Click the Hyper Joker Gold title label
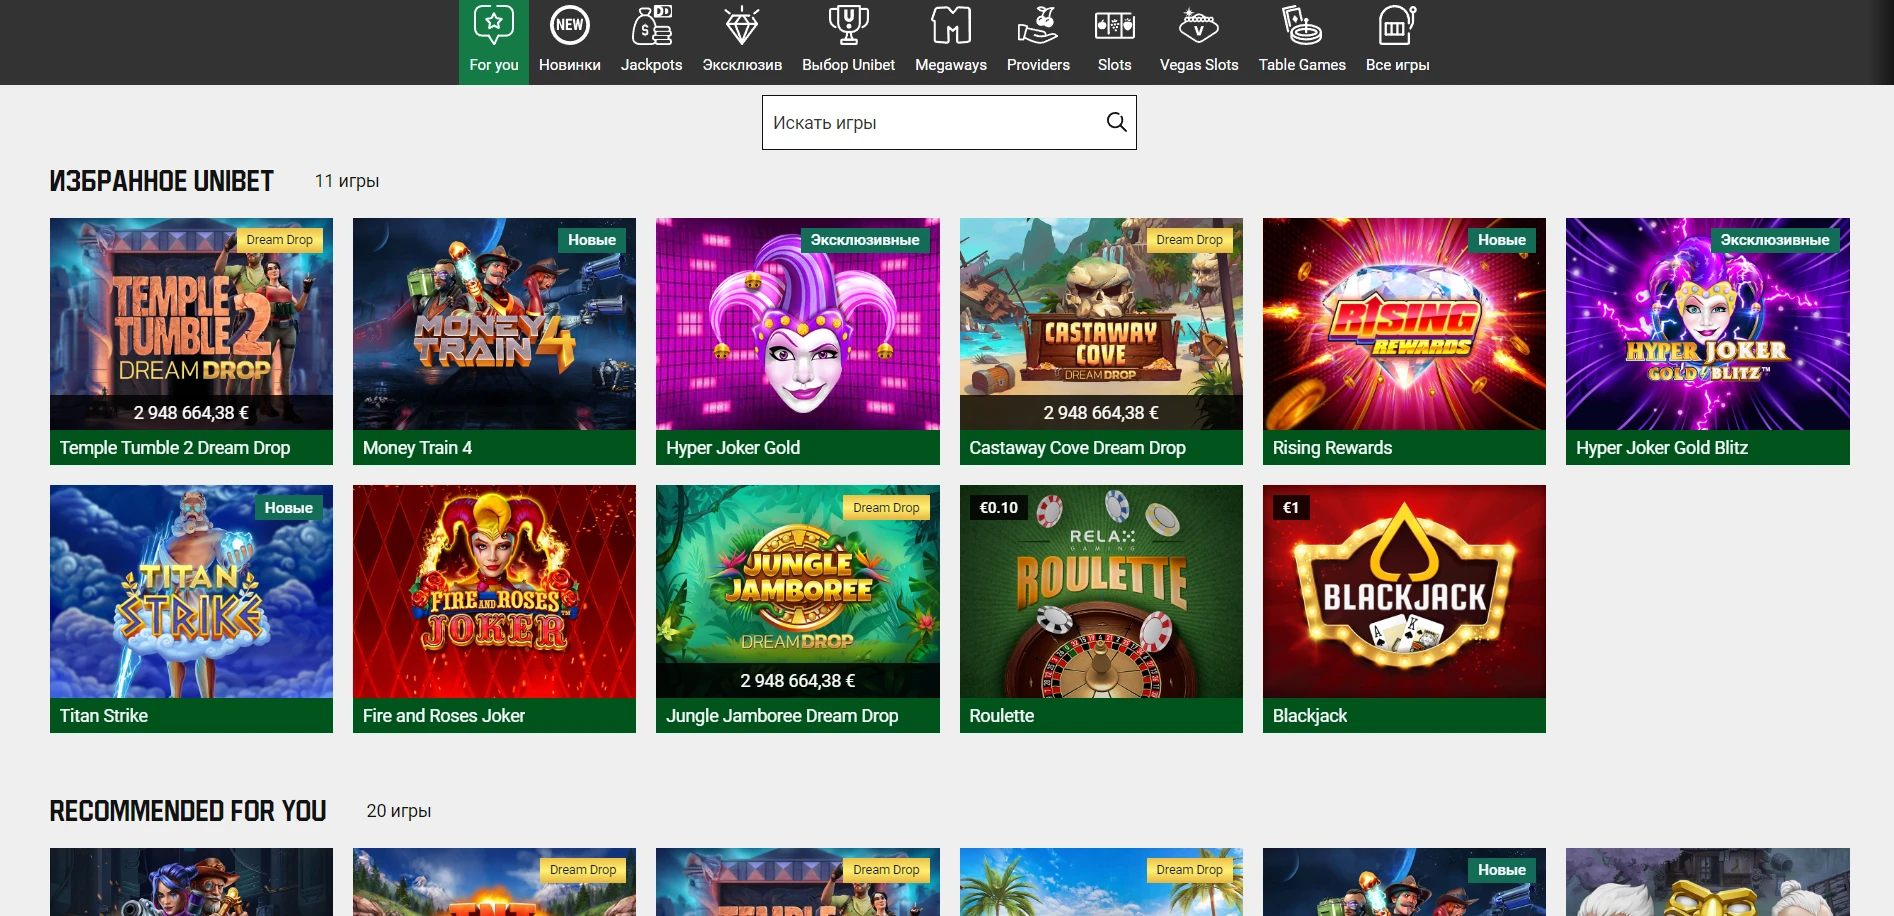Screen dimensions: 1894x916 (733, 448)
